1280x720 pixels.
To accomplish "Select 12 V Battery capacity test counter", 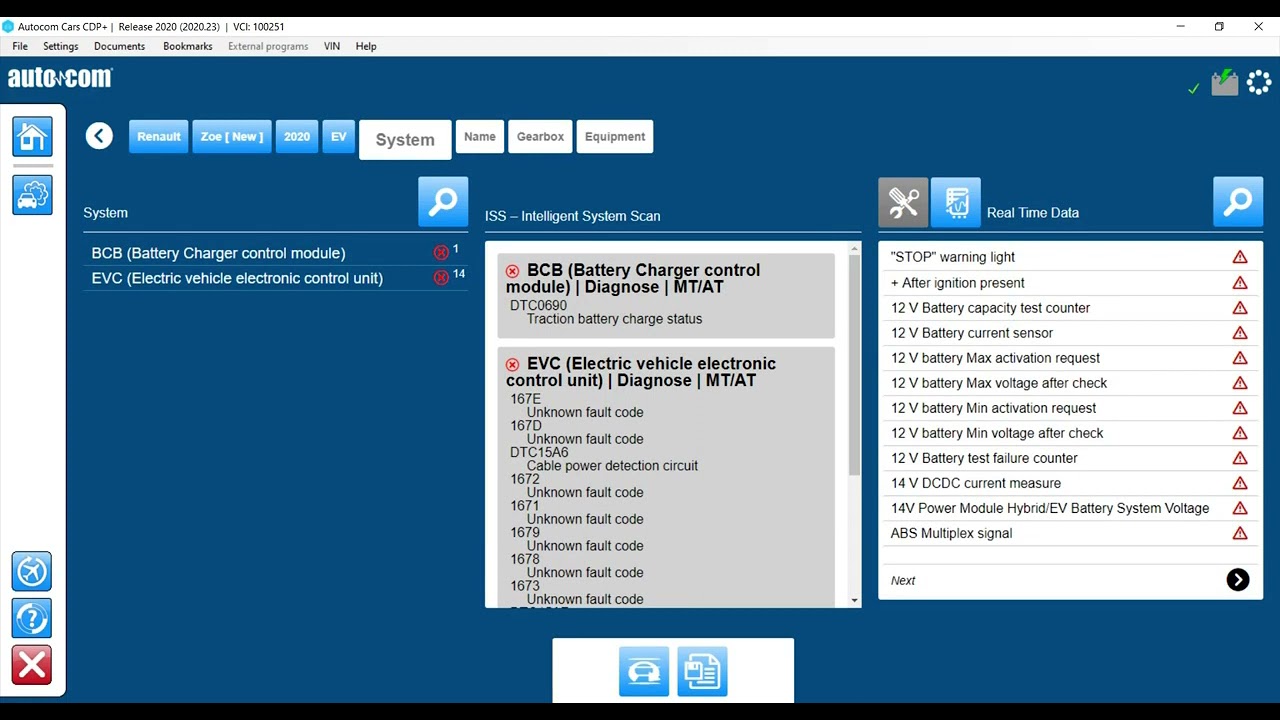I will (x=1070, y=308).
